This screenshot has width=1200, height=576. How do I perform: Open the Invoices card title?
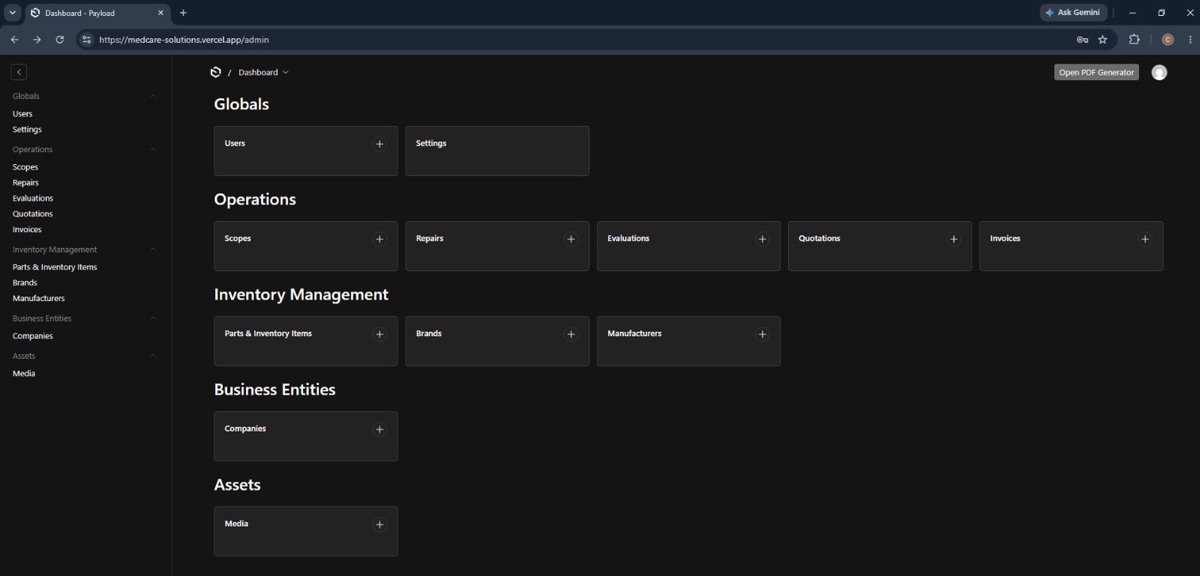[1005, 239]
